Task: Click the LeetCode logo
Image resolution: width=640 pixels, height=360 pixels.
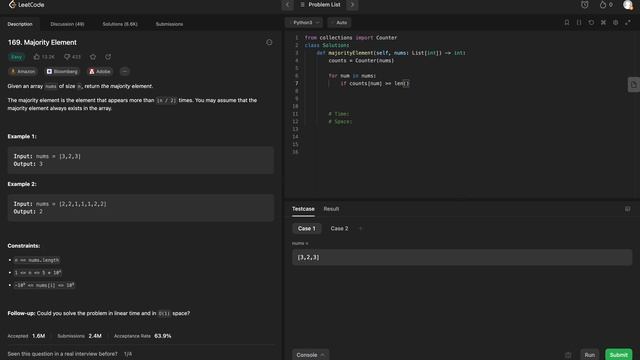Action: [x=27, y=5]
